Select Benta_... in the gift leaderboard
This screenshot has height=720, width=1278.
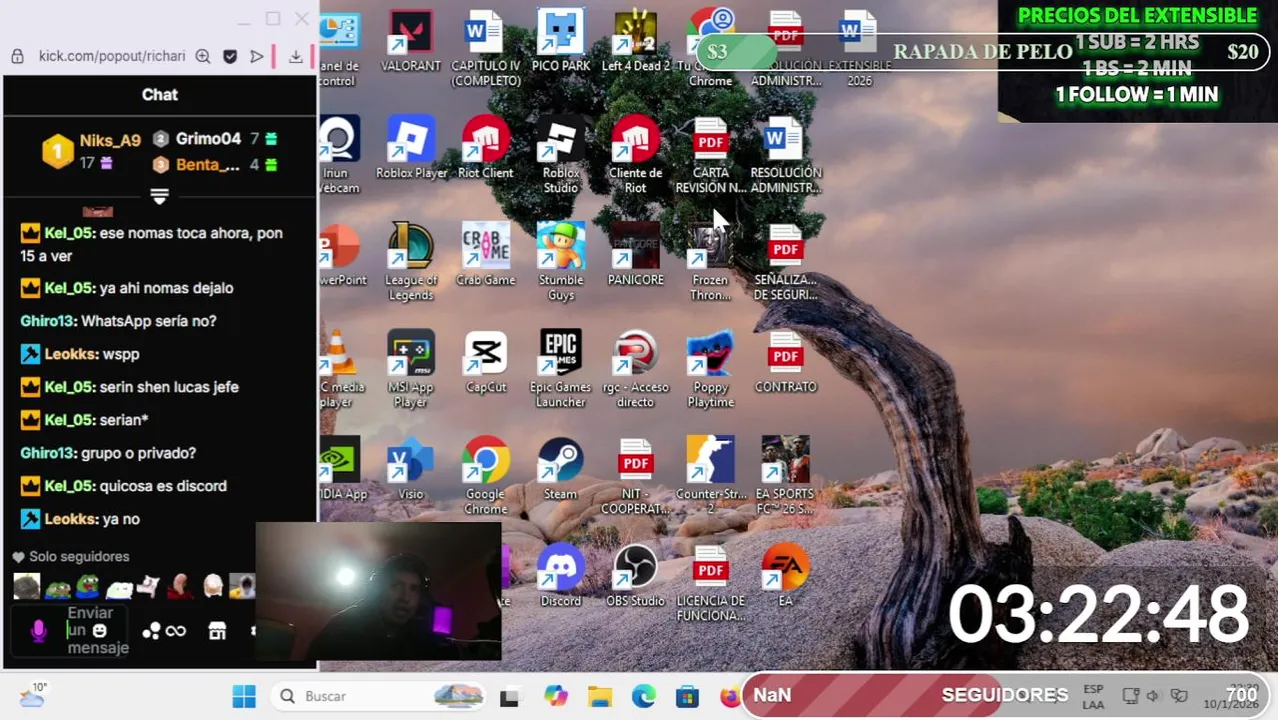208,165
